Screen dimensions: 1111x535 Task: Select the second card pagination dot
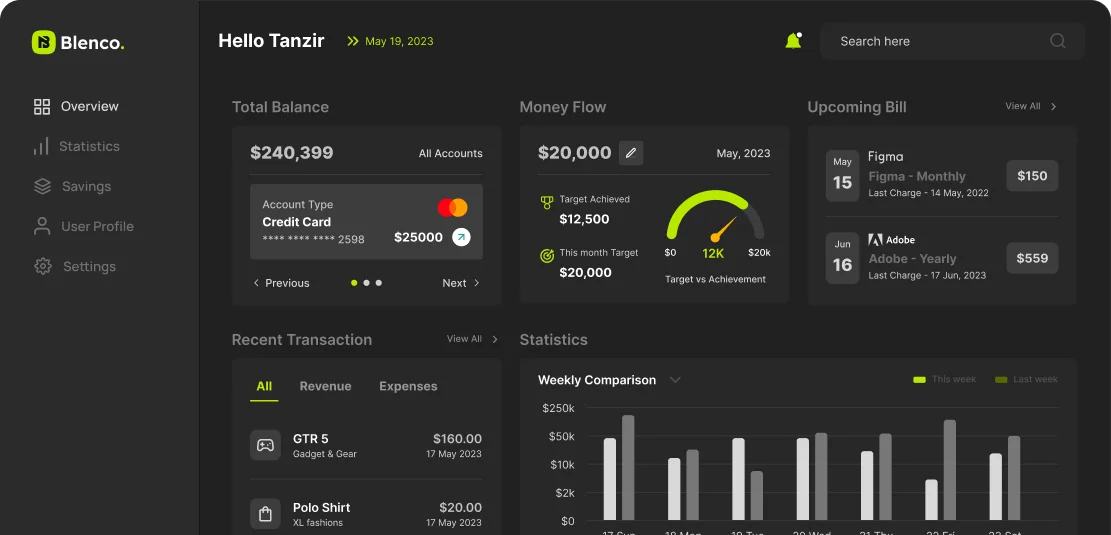[366, 283]
